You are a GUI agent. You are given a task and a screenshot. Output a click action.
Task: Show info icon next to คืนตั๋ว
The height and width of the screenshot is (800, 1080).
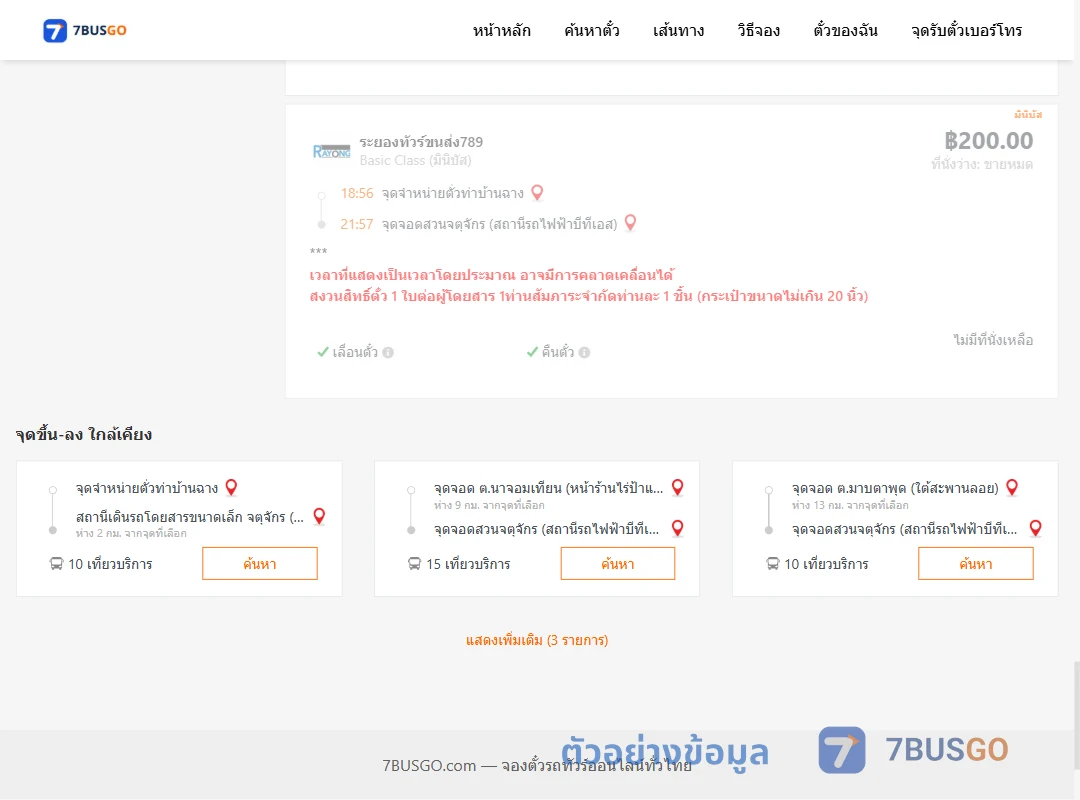point(585,352)
